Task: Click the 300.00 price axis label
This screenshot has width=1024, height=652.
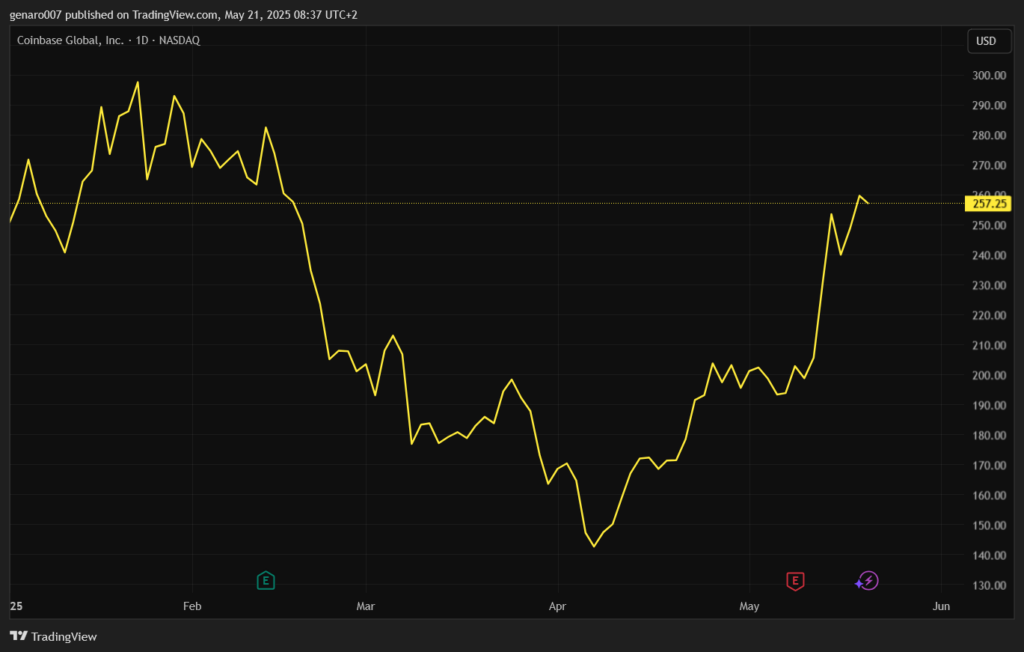Action: pos(987,75)
